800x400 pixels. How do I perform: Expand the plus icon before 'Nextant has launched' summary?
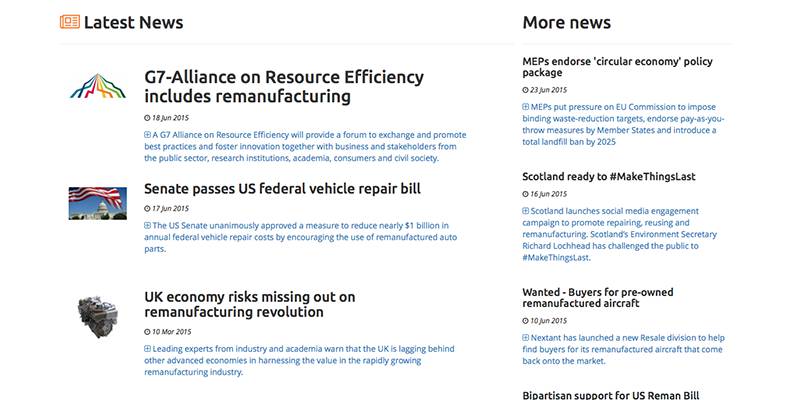[526, 338]
